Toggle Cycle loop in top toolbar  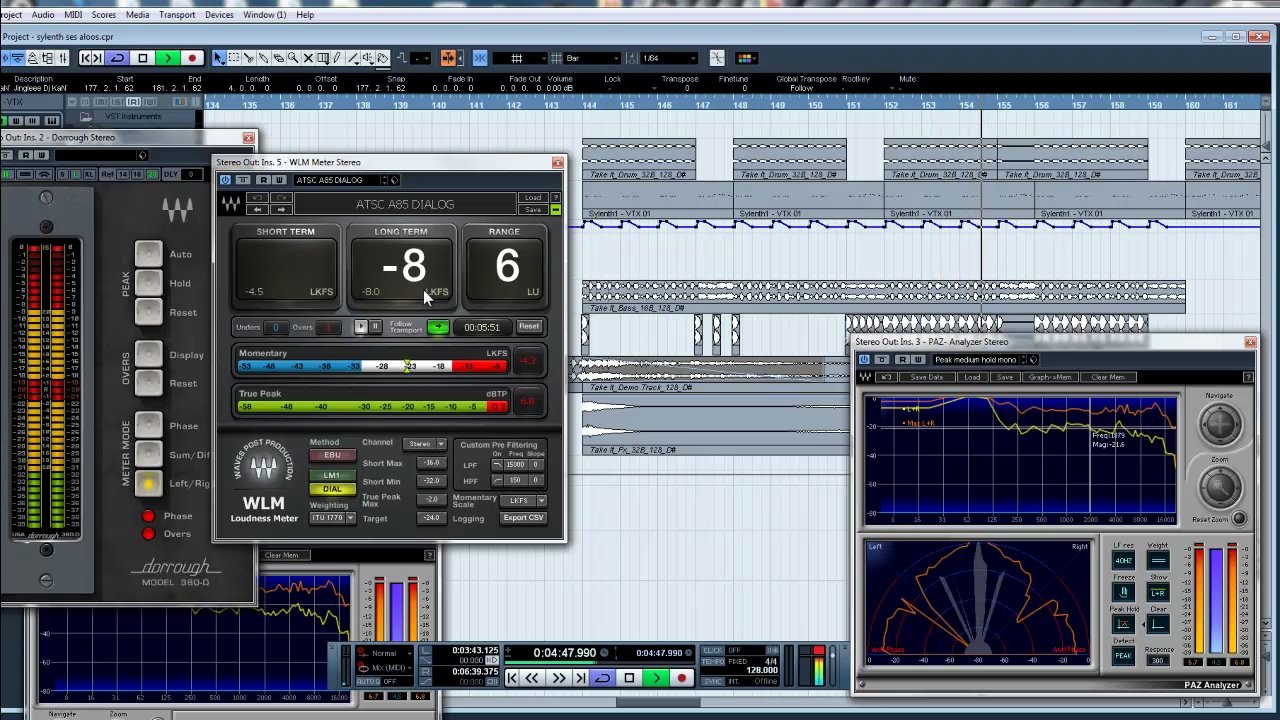[118, 58]
